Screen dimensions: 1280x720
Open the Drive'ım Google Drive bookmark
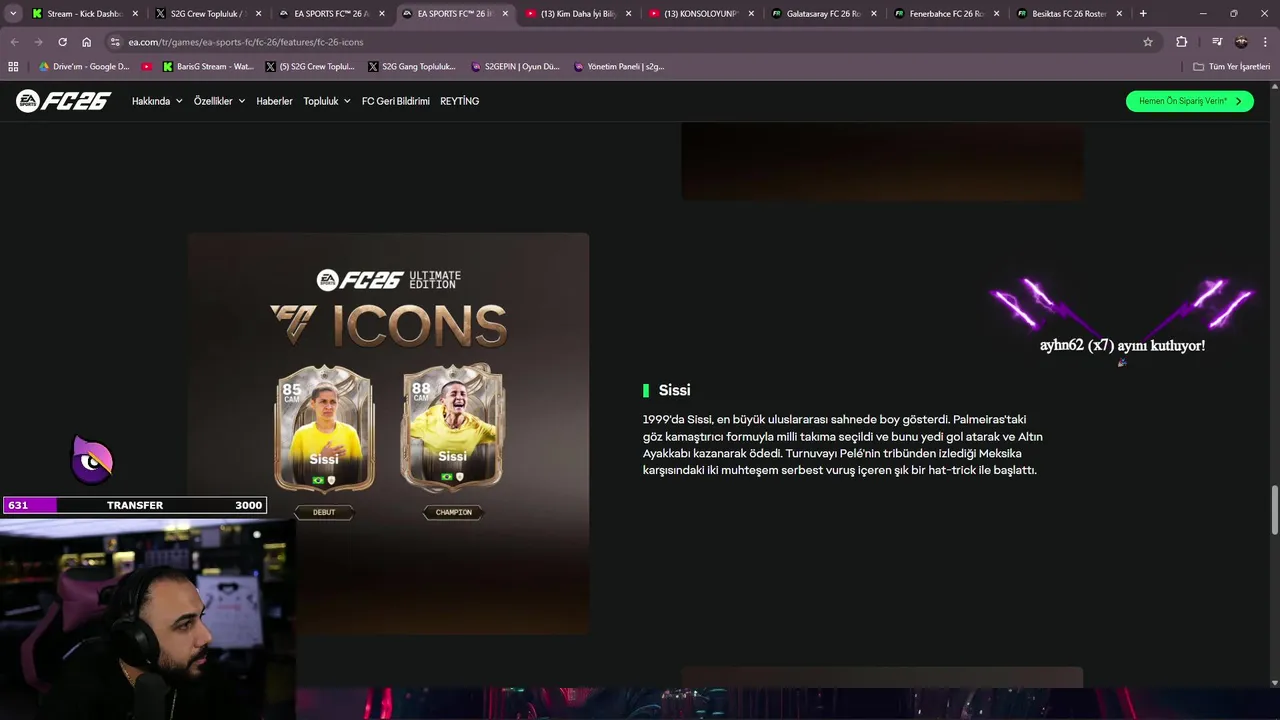click(x=84, y=67)
